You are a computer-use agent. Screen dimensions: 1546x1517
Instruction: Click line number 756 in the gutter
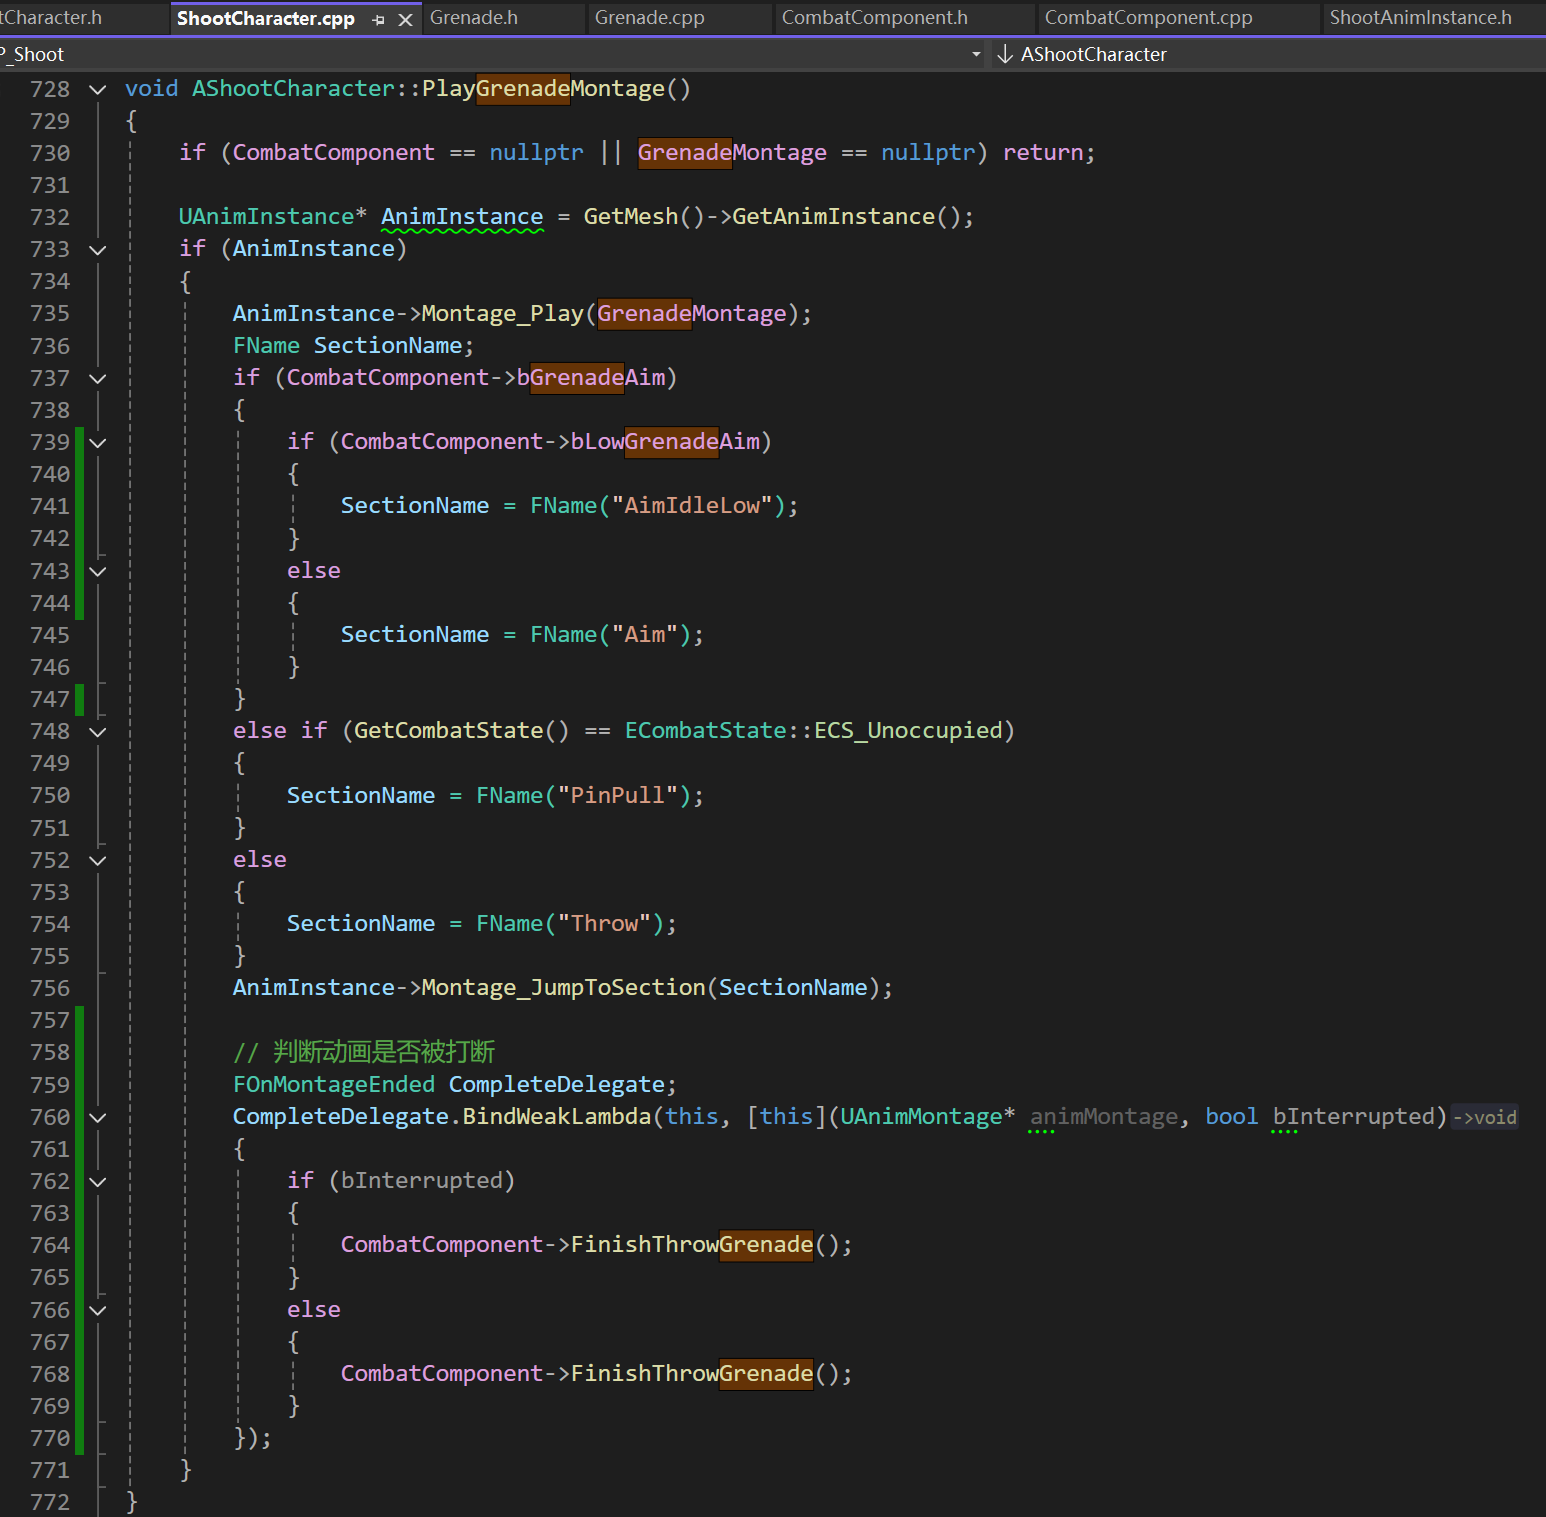pyautogui.click(x=50, y=988)
